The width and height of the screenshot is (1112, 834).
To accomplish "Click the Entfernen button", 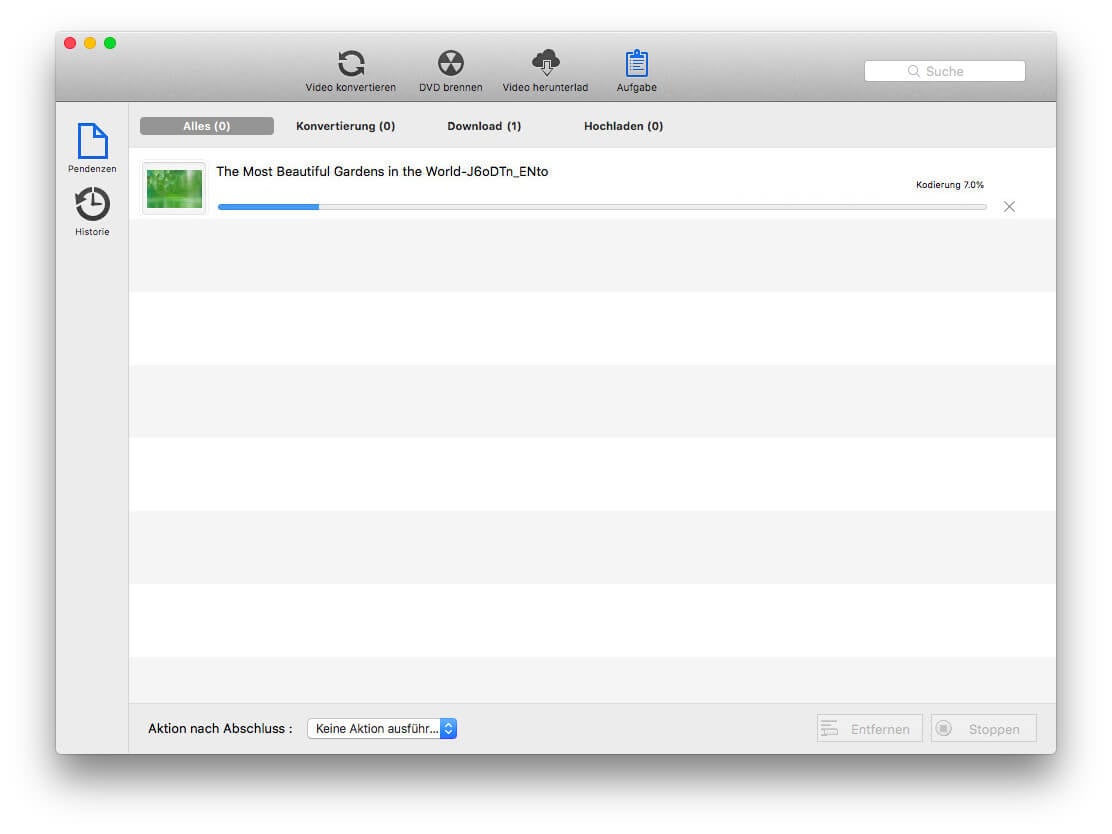I will [869, 728].
